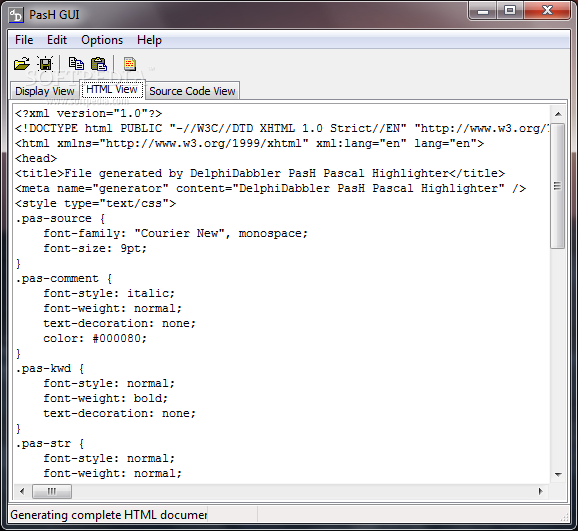
Task: Click the 'font-family: "Courier New"' line
Action: [x=175, y=233]
